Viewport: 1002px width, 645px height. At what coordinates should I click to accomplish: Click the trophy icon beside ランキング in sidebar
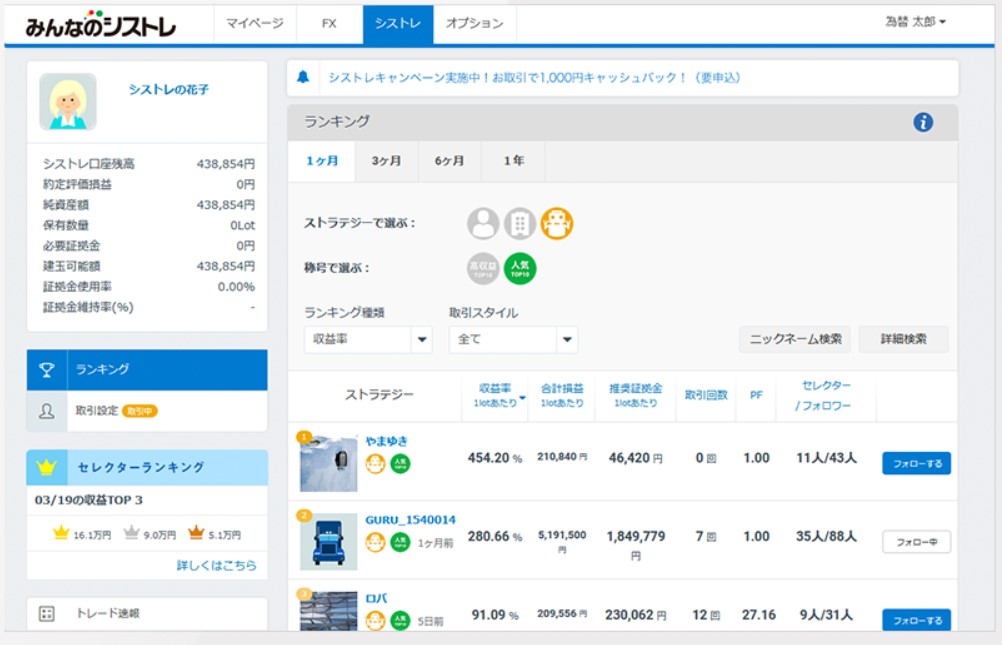[x=47, y=370]
